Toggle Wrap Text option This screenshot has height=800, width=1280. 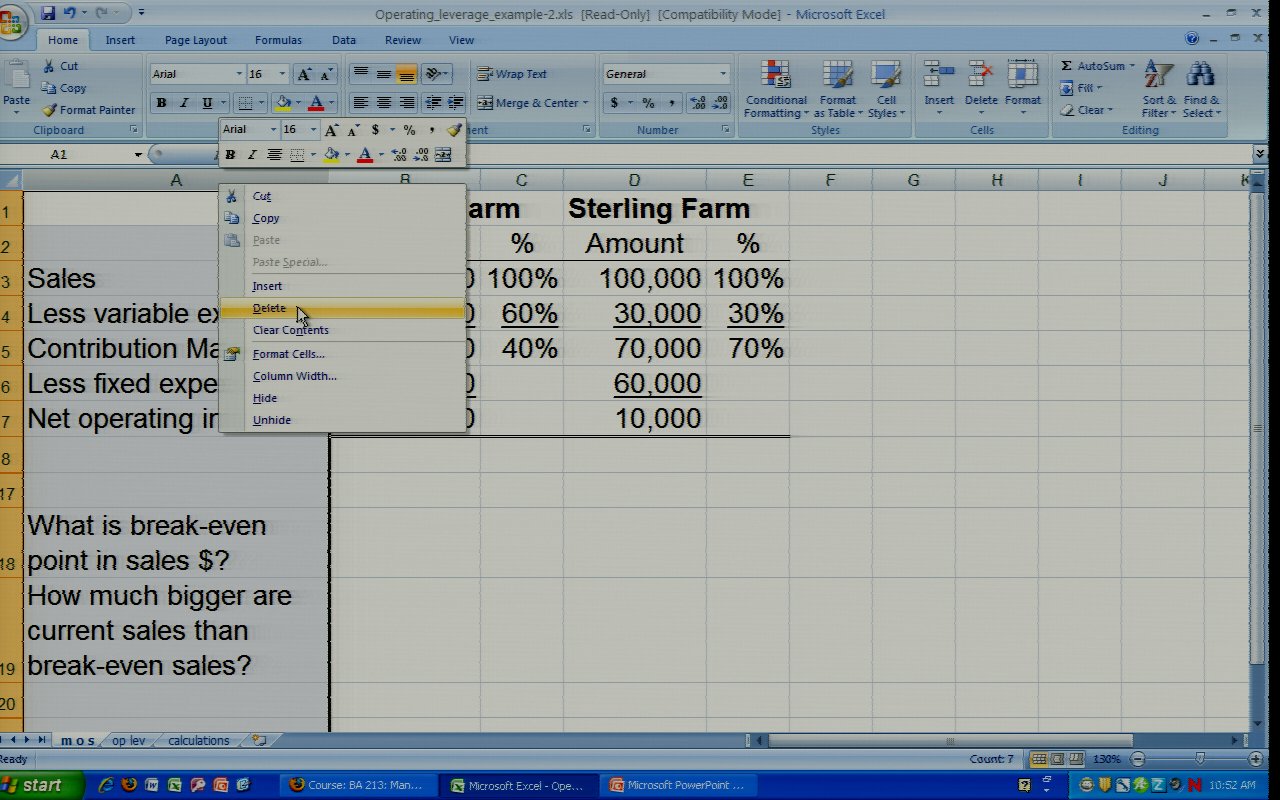[x=512, y=74]
